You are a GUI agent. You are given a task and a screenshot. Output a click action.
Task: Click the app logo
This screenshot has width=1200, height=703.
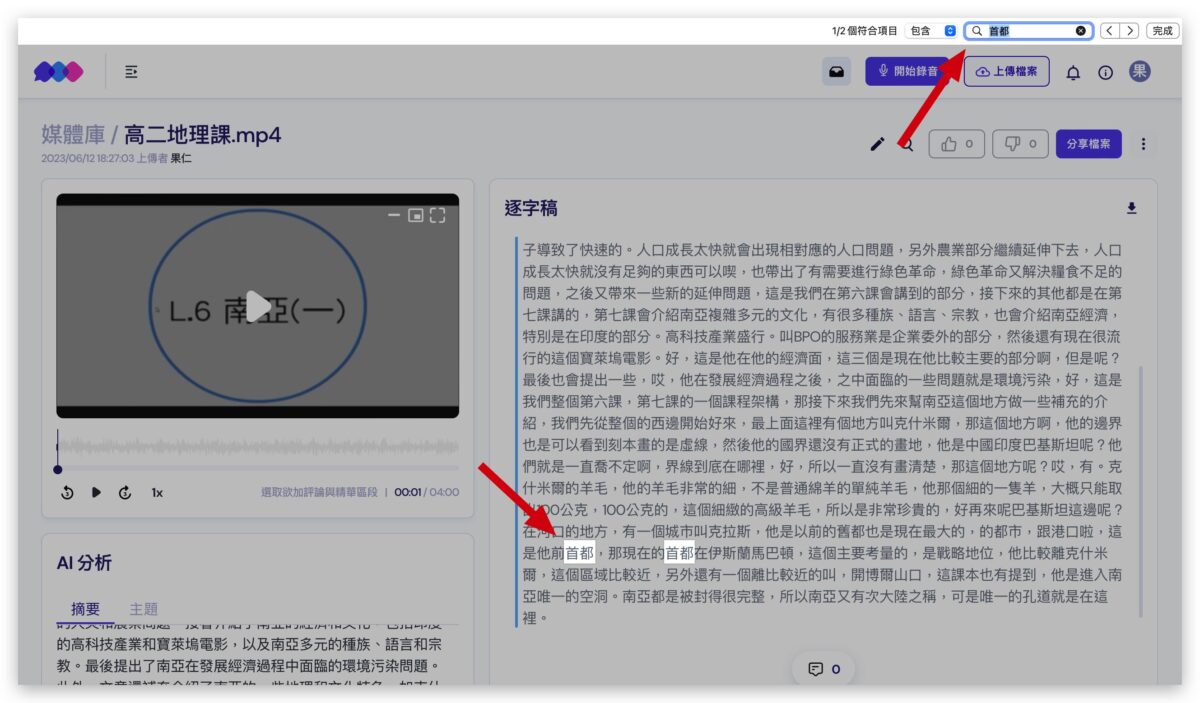58,71
